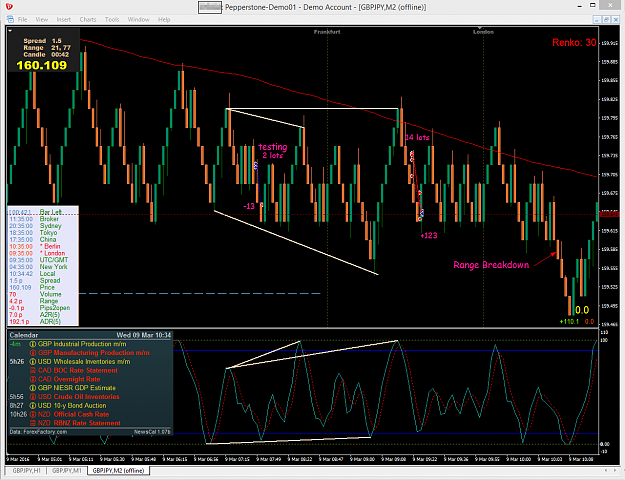Open the Insert menu

[63, 19]
